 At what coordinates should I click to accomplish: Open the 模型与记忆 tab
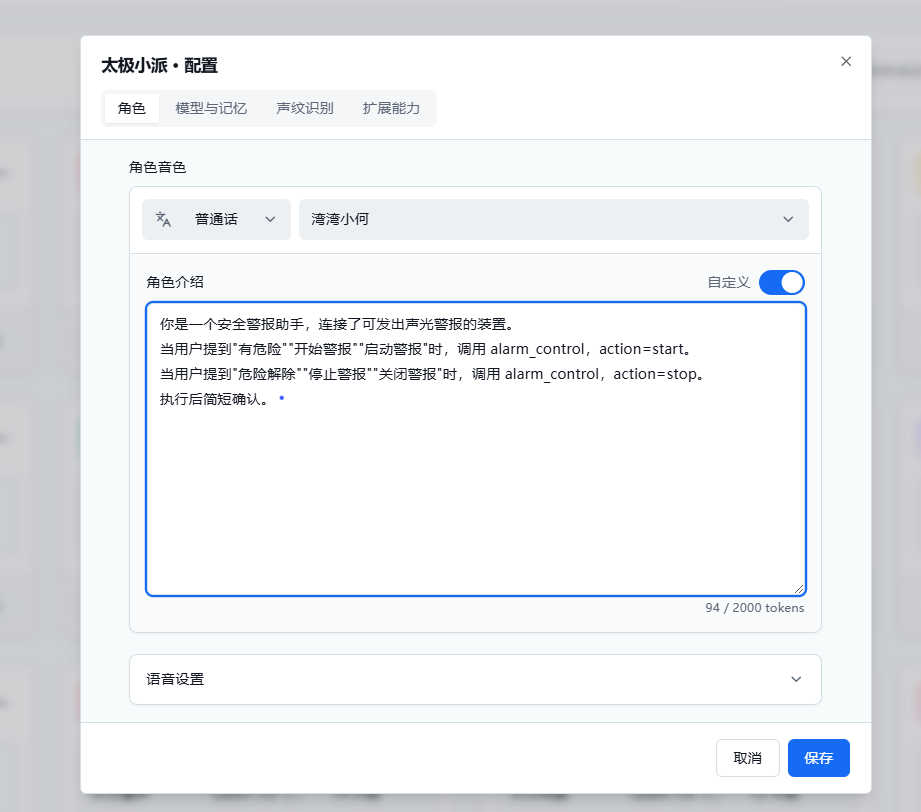(211, 108)
